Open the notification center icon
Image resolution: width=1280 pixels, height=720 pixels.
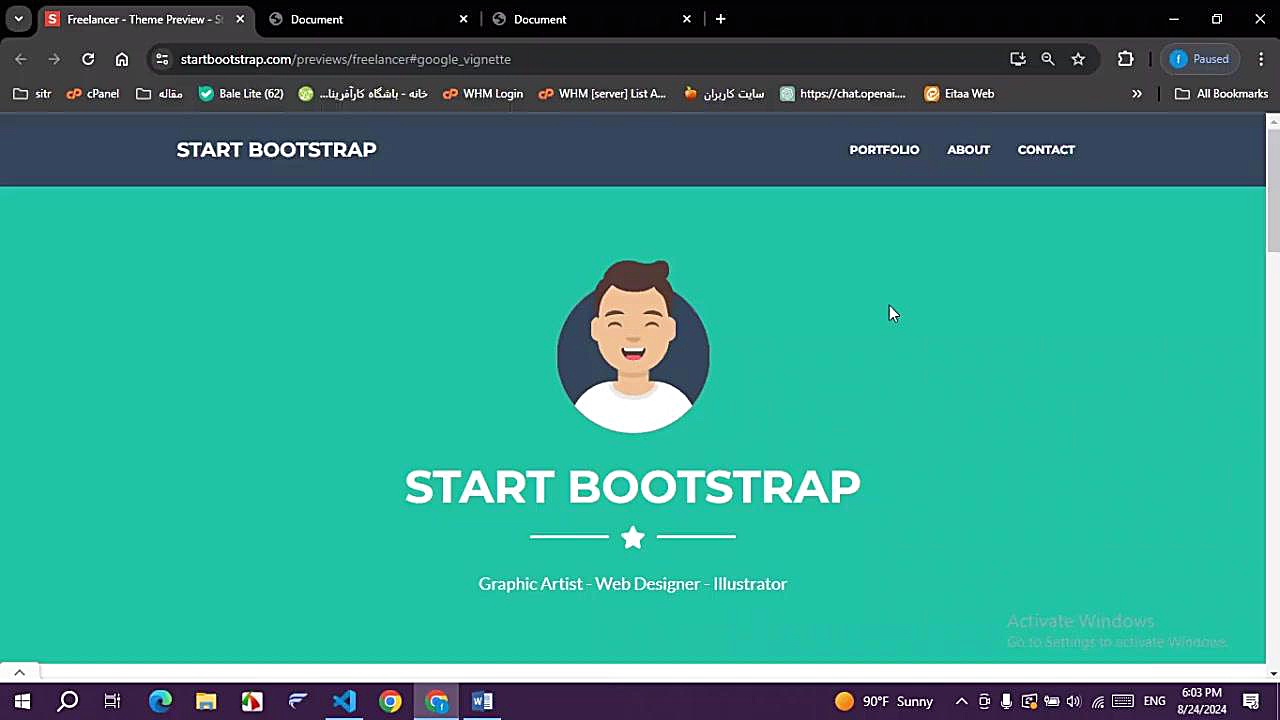pyautogui.click(x=1251, y=701)
